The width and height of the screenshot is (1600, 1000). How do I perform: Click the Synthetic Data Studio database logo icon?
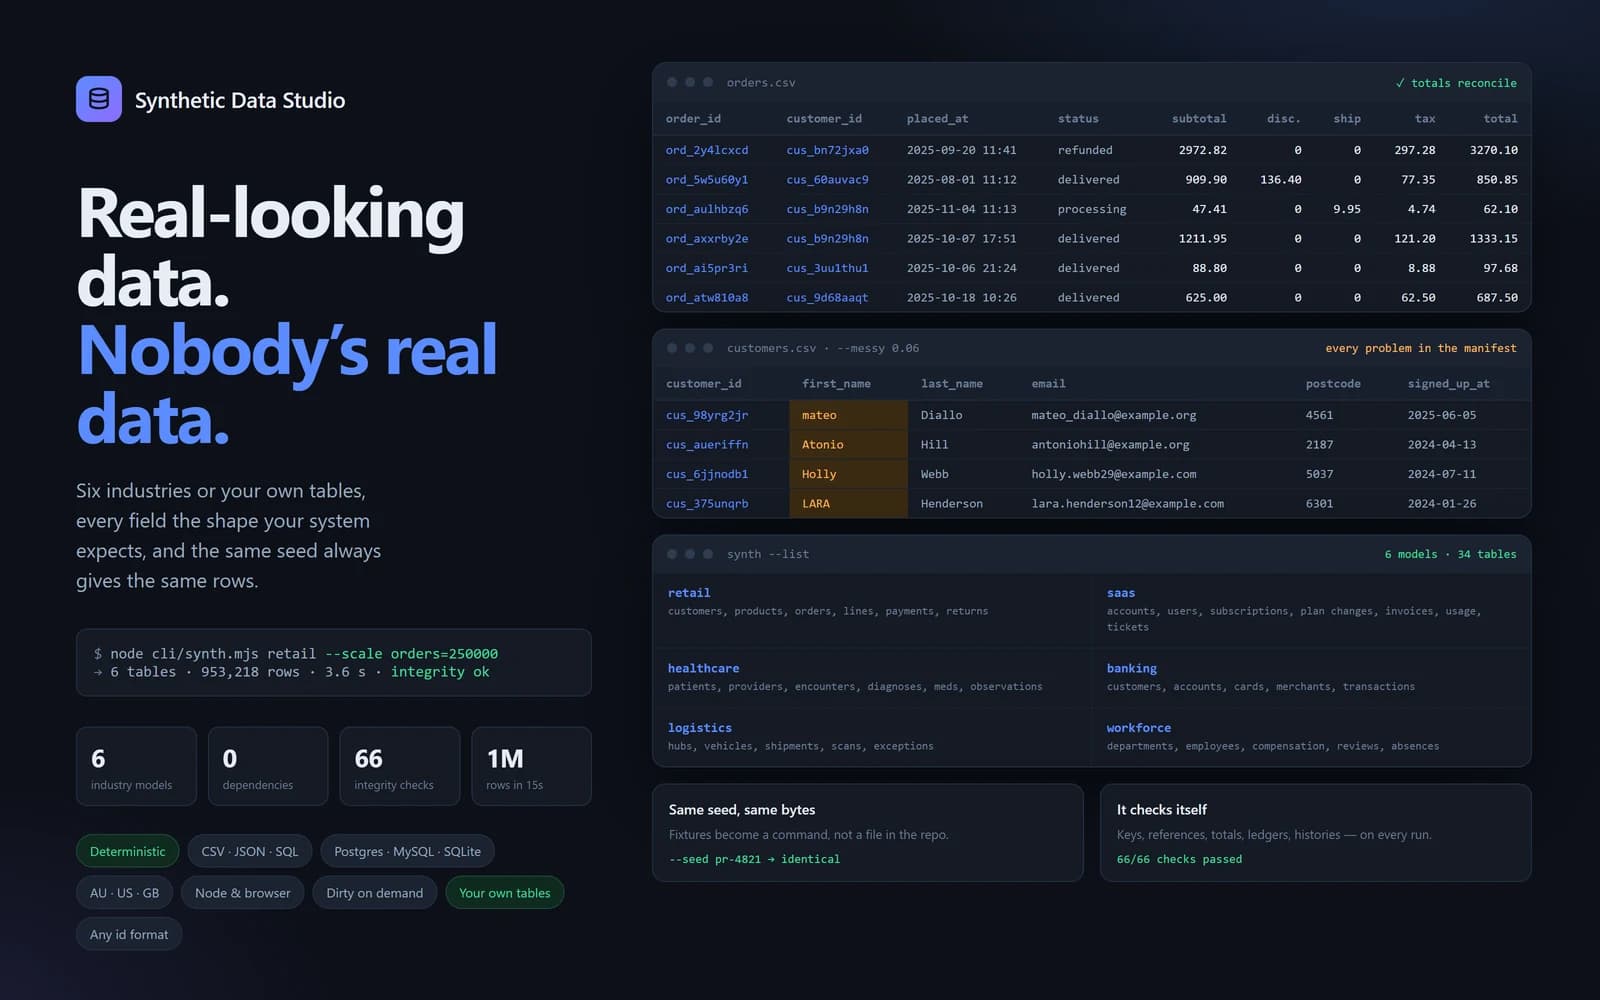pos(99,99)
